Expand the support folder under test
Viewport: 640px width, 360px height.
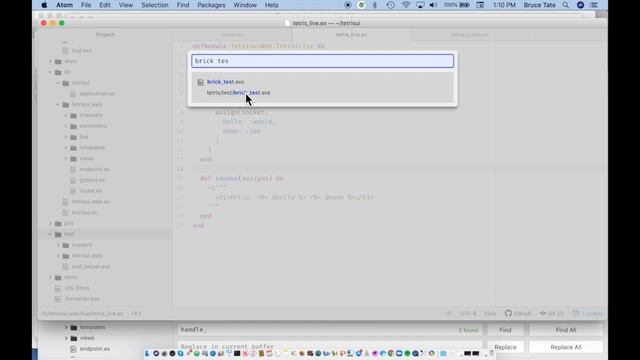[58, 245]
